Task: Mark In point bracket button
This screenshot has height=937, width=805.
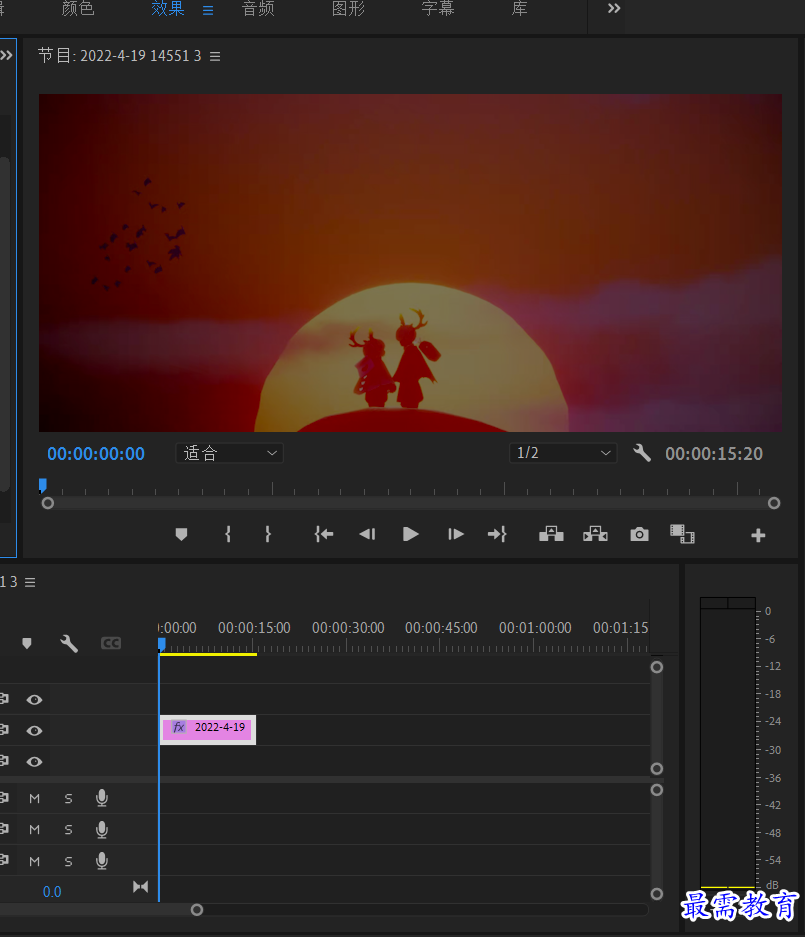Action: click(228, 534)
